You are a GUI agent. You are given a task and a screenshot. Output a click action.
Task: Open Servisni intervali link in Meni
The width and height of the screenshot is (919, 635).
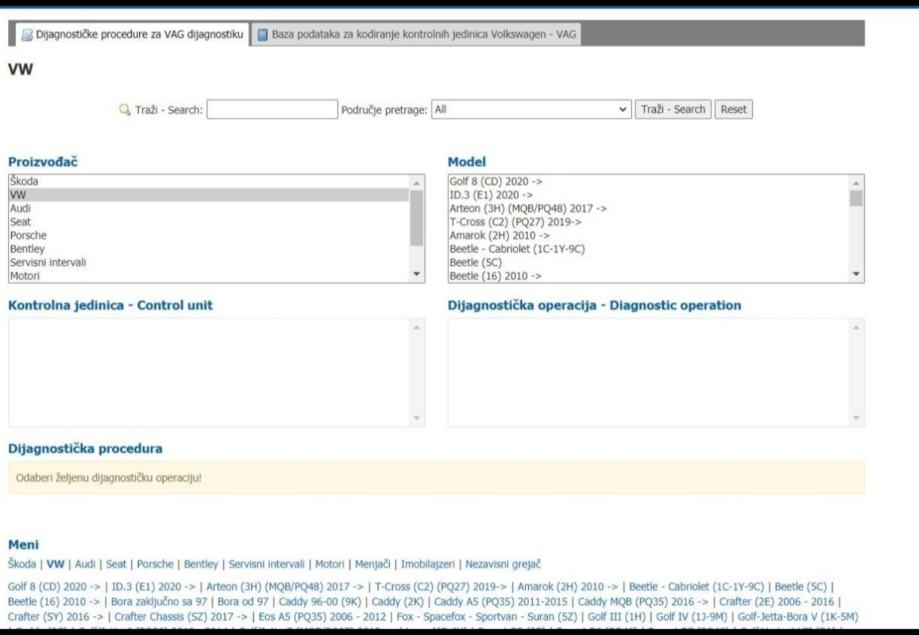click(x=266, y=564)
